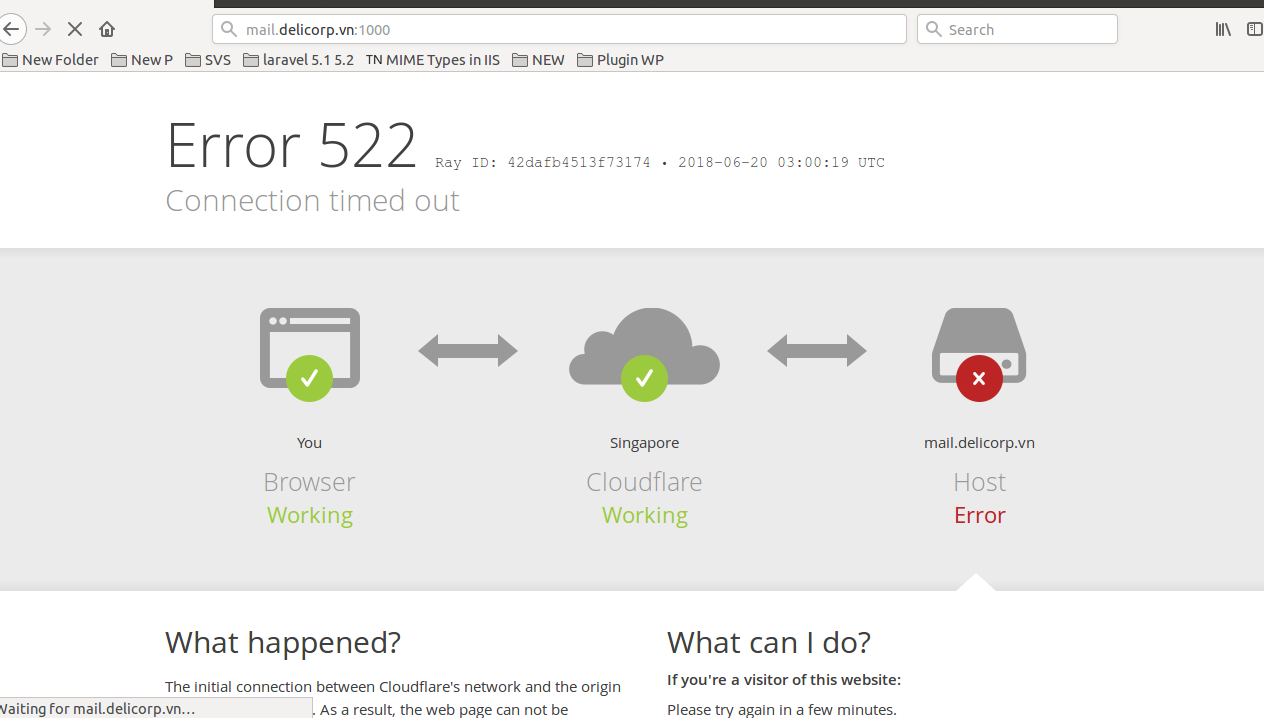The height and width of the screenshot is (718, 1264).
Task: Open the laravel 5.1 5.2 bookmark folder
Action: click(x=299, y=60)
